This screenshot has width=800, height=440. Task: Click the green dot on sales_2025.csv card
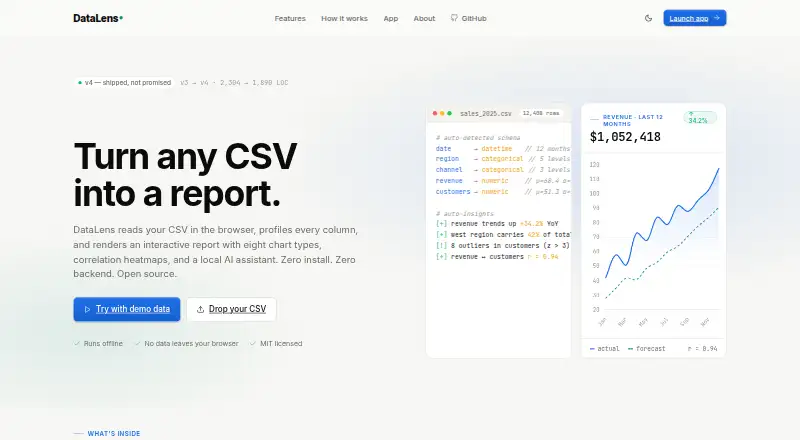tap(449, 113)
